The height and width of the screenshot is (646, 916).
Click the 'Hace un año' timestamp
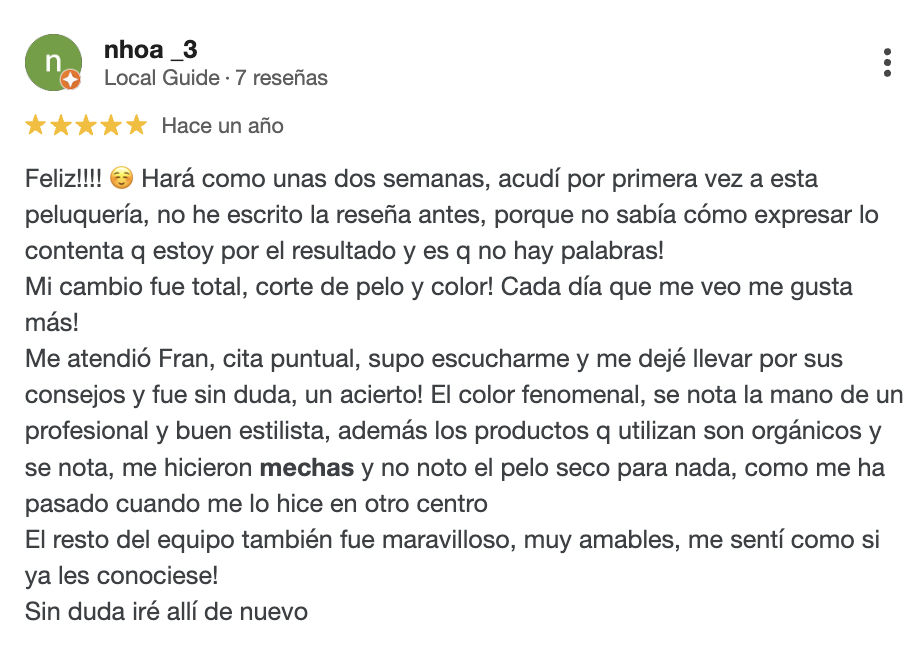(222, 126)
